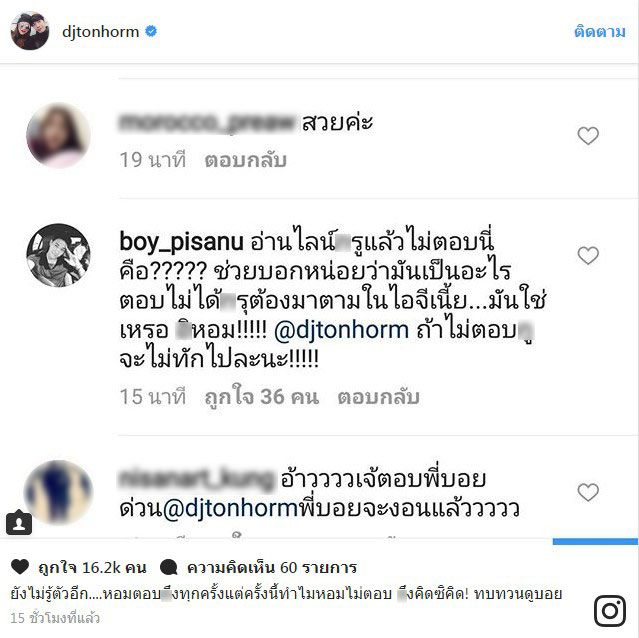Open djtonhorm's header profile picture
The height and width of the screenshot is (638, 639).
coord(30,31)
